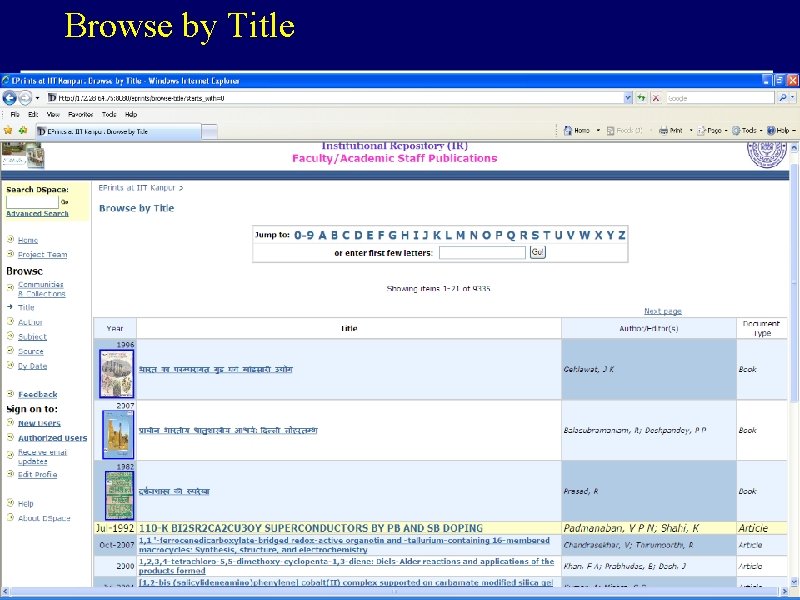Jump to titles starting with M

coord(460,235)
